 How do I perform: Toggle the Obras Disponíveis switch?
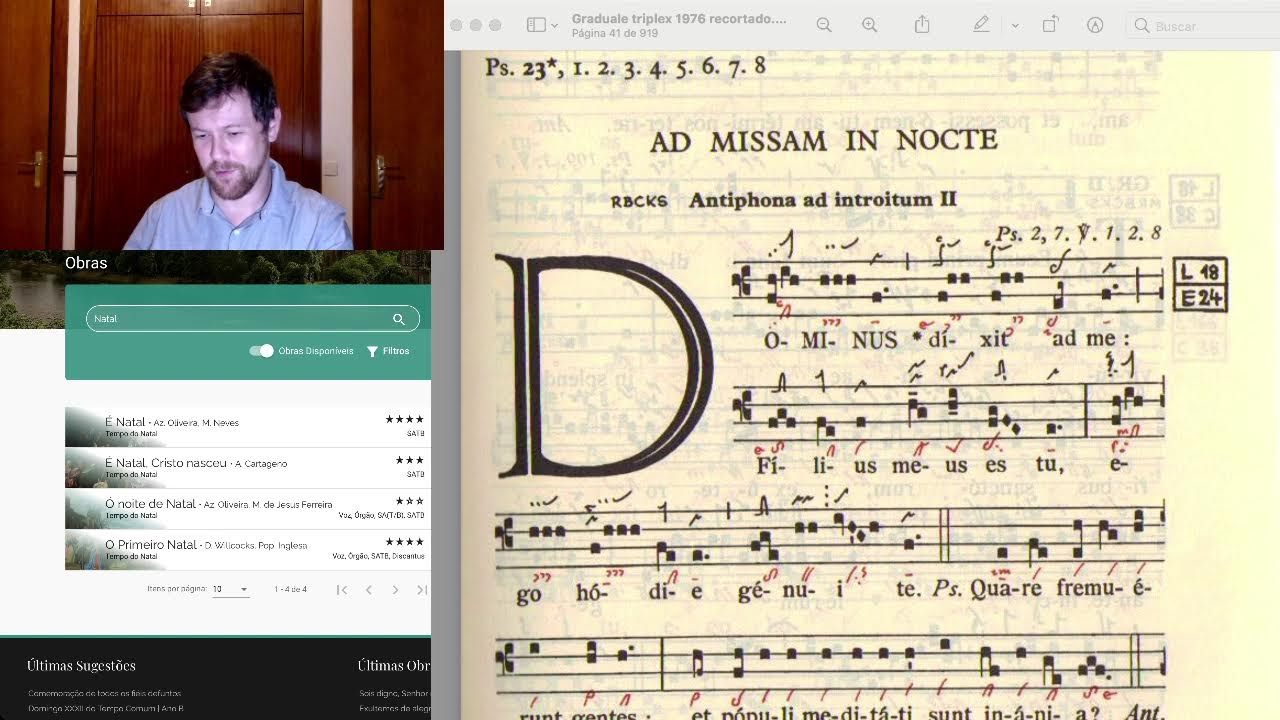point(261,351)
